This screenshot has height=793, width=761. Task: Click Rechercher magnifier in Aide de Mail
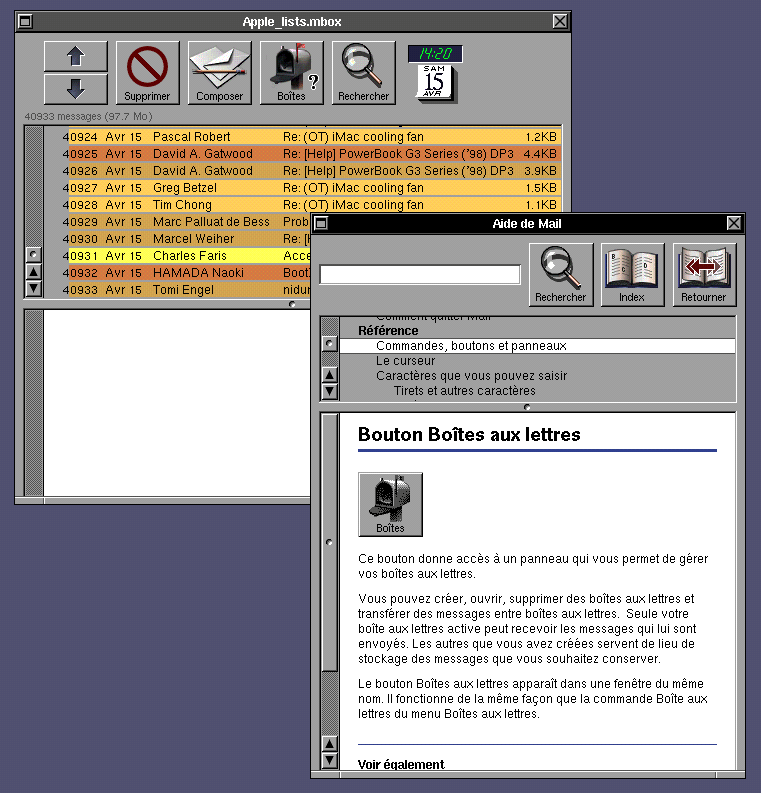click(561, 275)
